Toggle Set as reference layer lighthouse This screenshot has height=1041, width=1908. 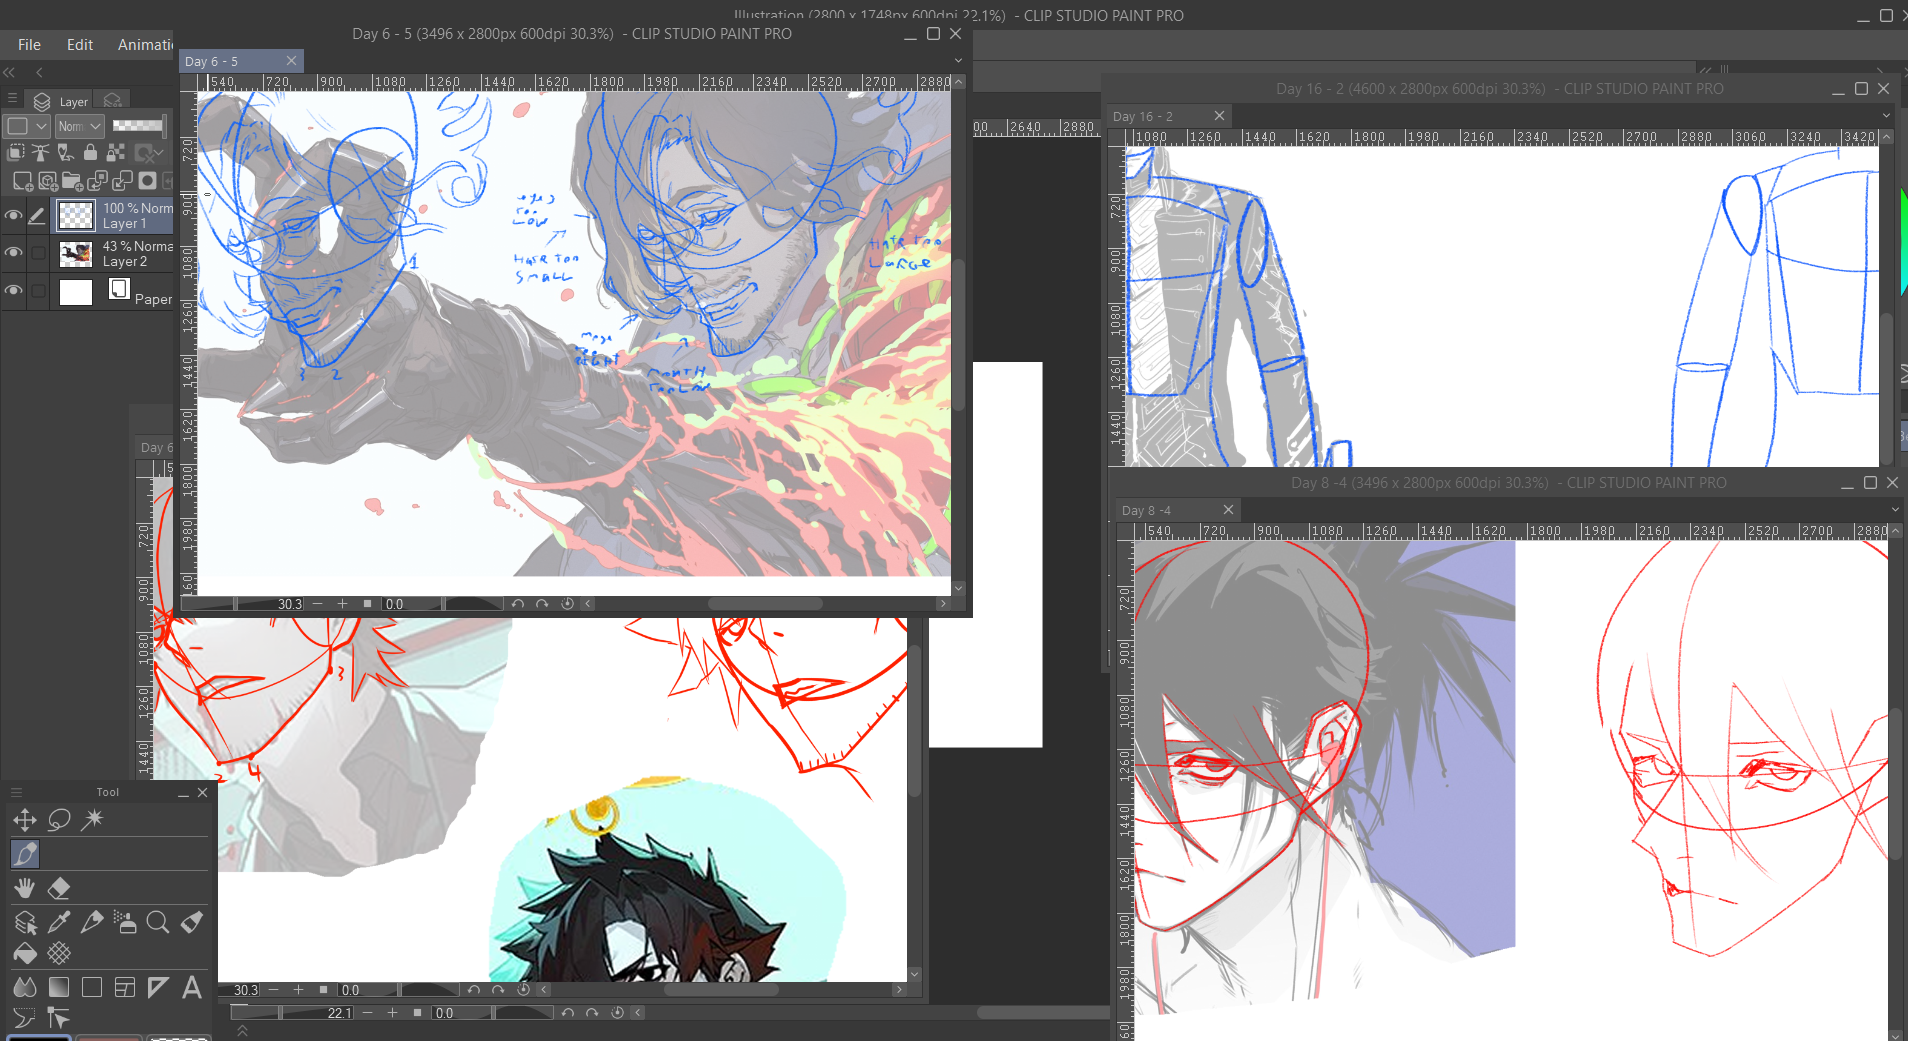coord(40,153)
